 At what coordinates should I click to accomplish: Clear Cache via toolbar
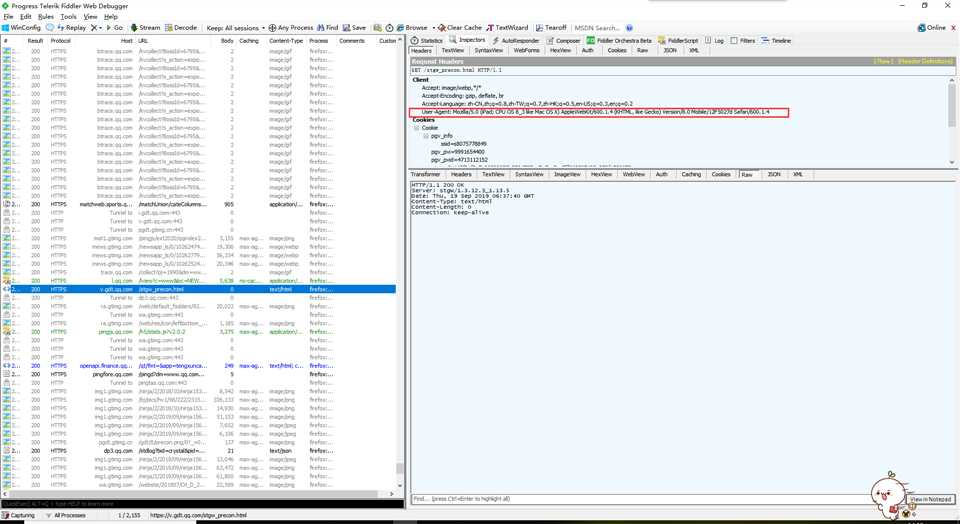460,28
